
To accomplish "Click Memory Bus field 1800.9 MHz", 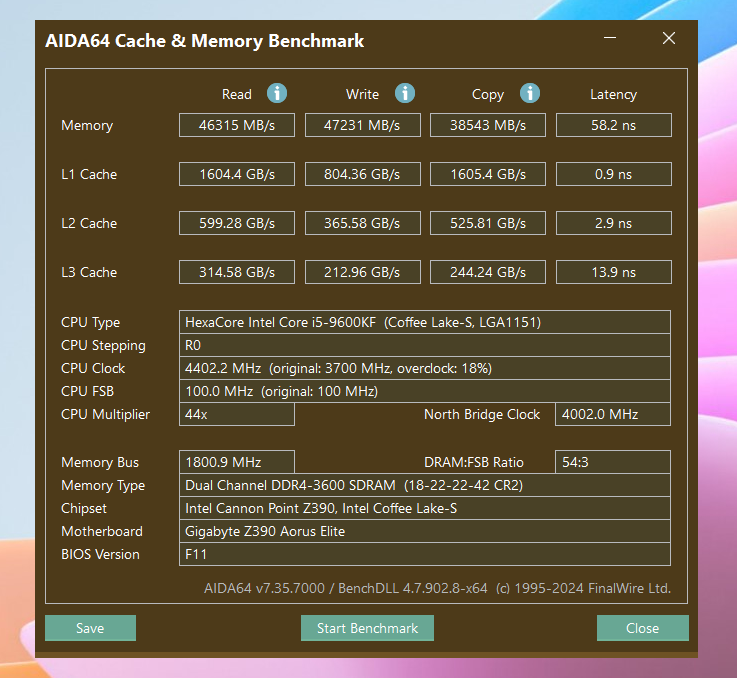I will pos(237,462).
